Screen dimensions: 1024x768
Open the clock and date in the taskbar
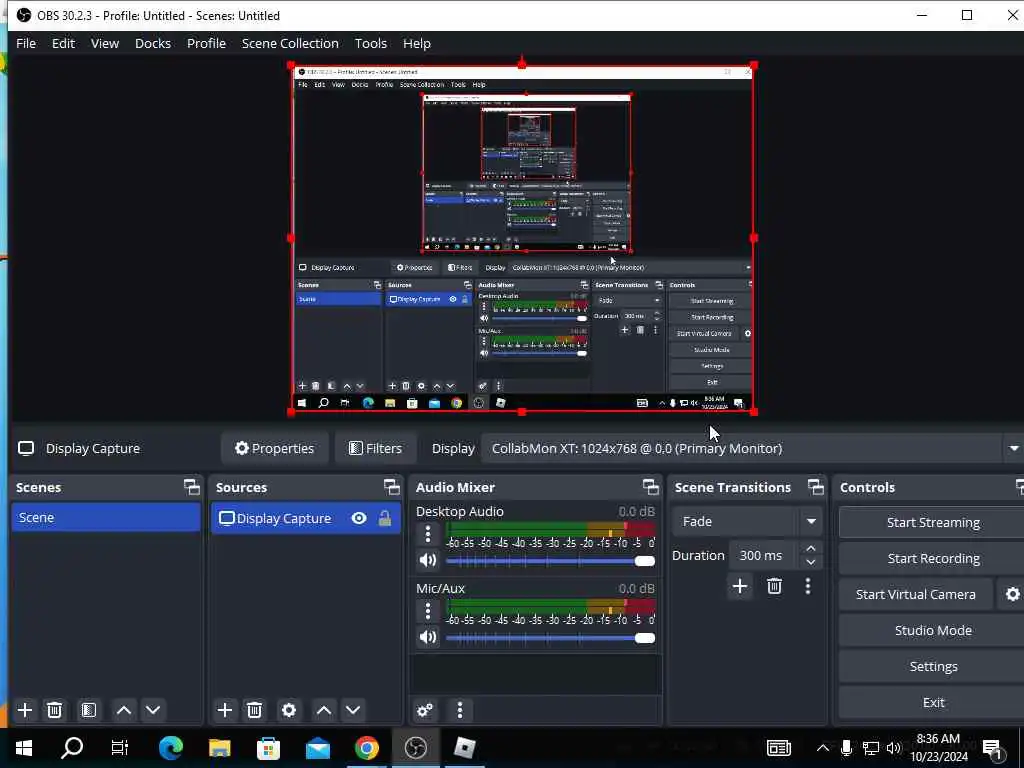click(x=938, y=748)
